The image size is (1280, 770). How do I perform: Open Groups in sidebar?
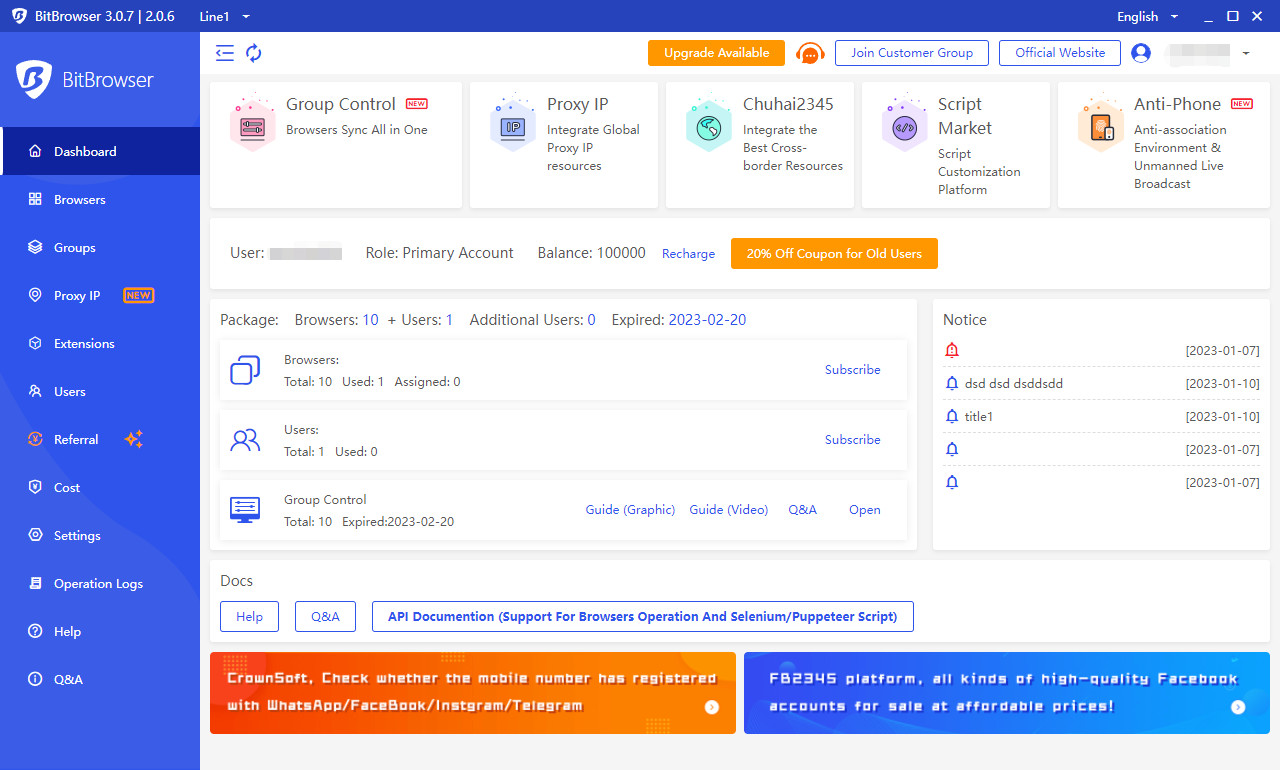point(100,247)
